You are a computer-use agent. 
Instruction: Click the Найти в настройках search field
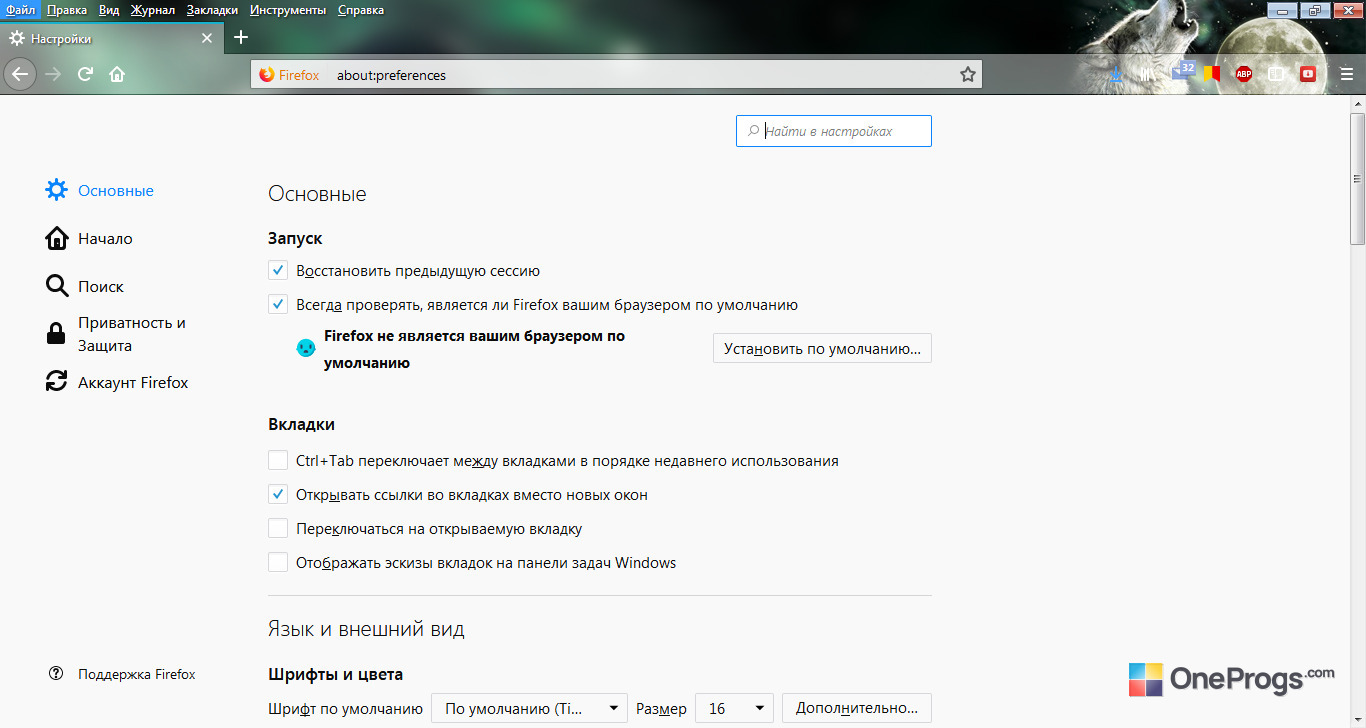pyautogui.click(x=834, y=131)
